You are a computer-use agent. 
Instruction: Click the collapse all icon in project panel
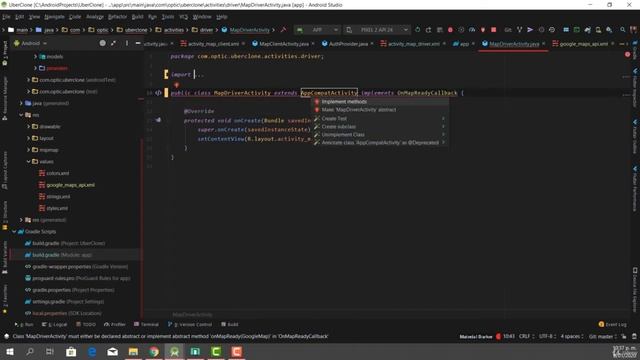point(113,43)
